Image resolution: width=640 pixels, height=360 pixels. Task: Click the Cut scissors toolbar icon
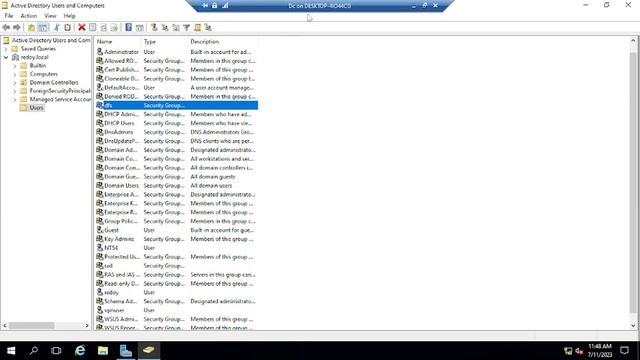(x=57, y=27)
